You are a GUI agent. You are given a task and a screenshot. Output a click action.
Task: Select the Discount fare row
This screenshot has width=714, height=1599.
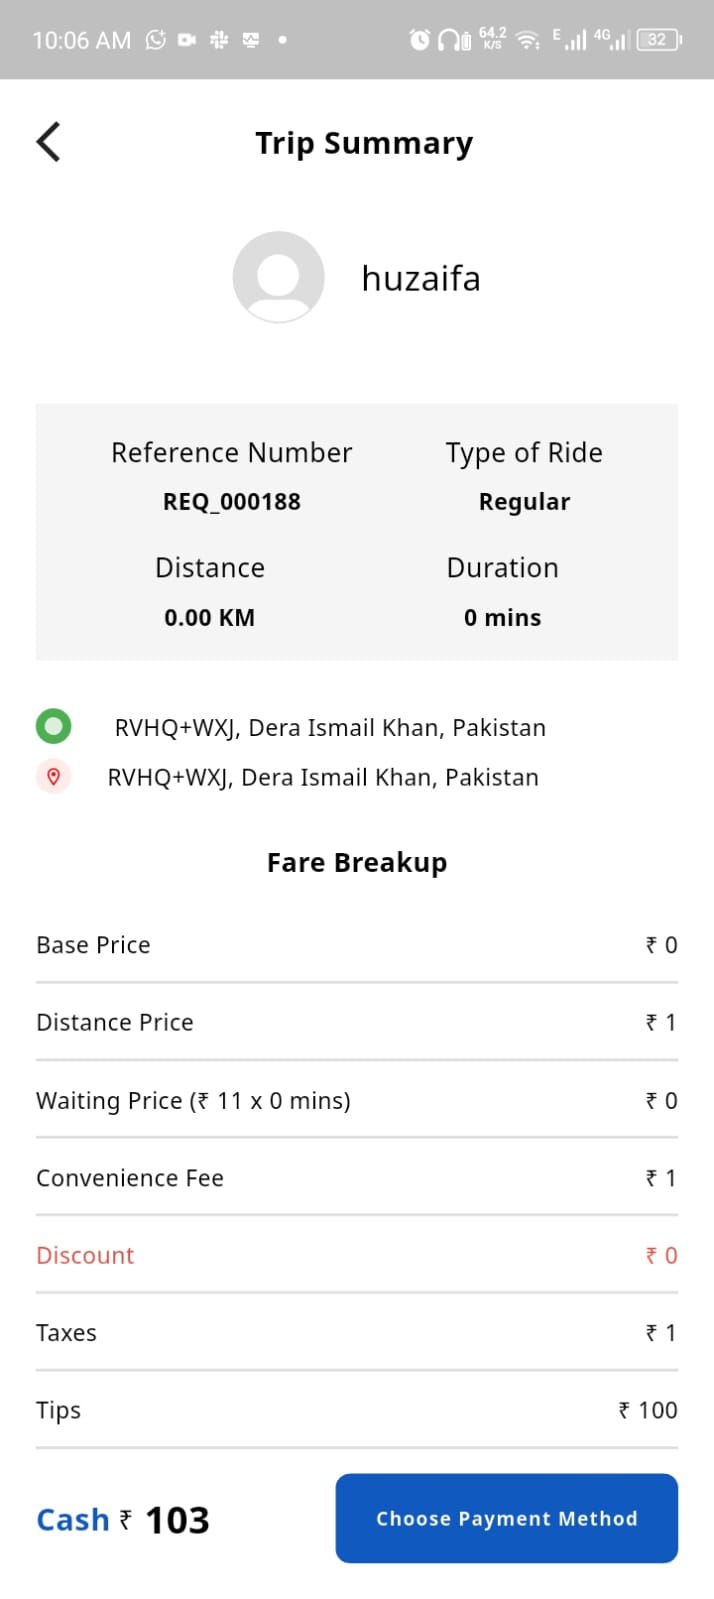tap(356, 1255)
